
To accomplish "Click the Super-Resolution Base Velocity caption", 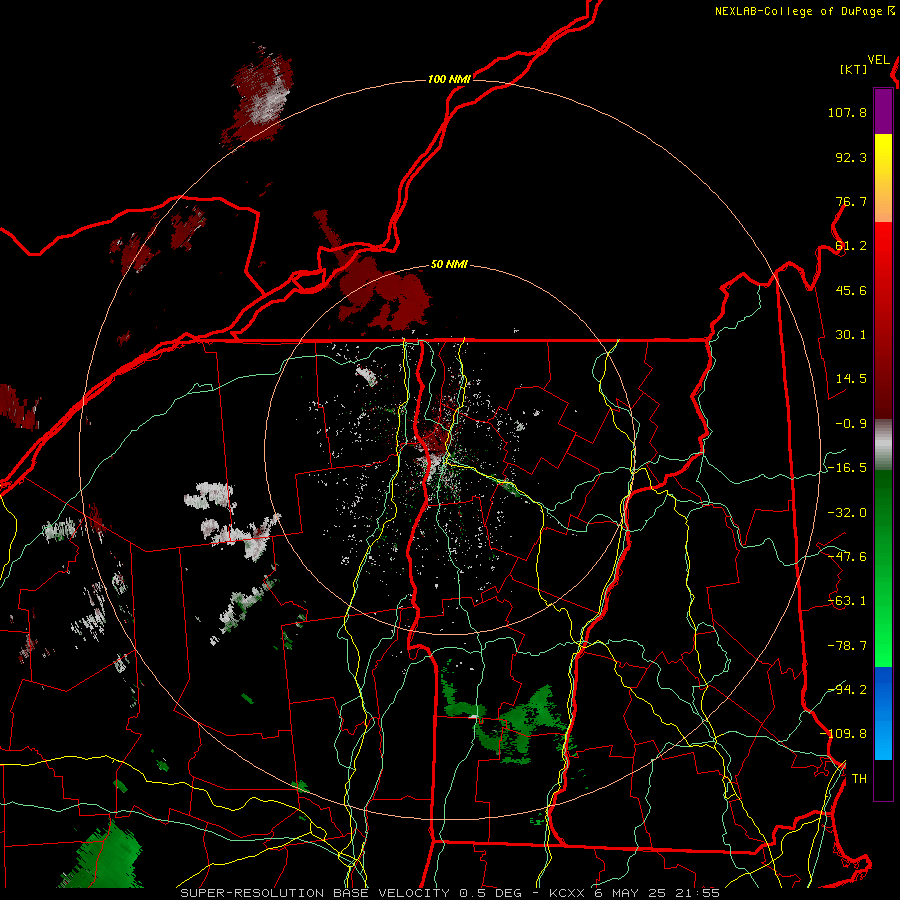I will 450,893.
